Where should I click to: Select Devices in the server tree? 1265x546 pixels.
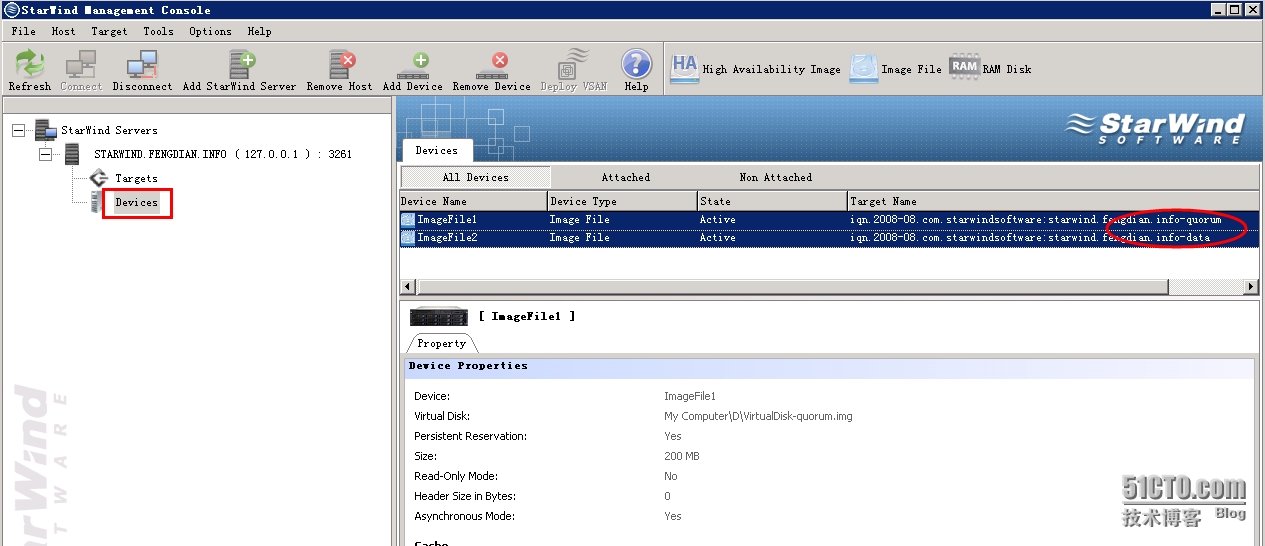[136, 202]
